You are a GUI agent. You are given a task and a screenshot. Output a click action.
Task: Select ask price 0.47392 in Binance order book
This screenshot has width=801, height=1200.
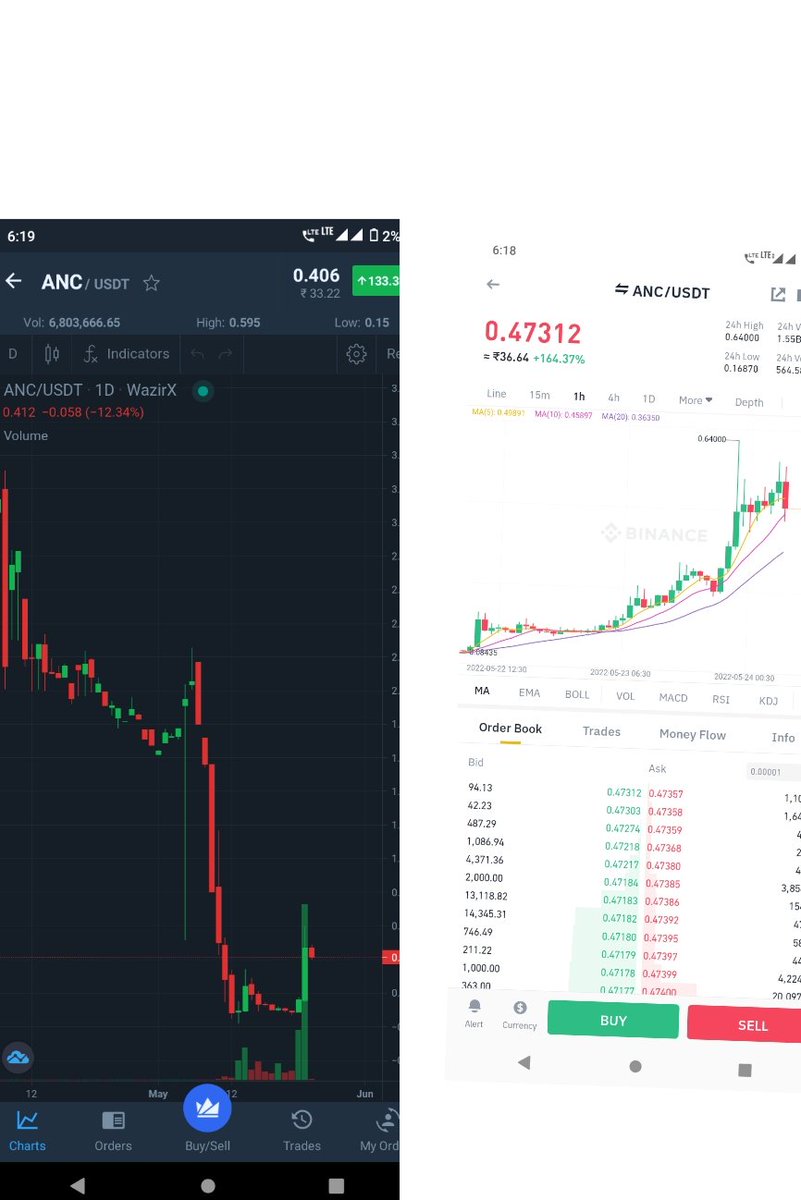662,920
